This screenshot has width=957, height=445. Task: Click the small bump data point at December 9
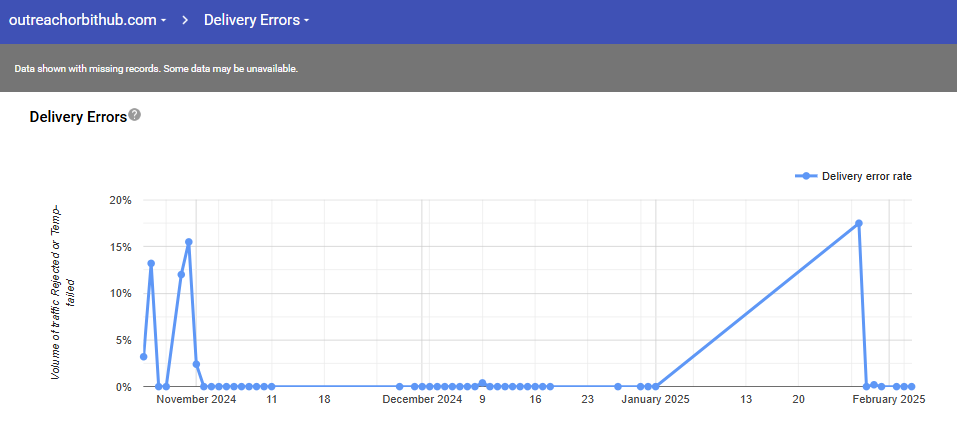482,383
